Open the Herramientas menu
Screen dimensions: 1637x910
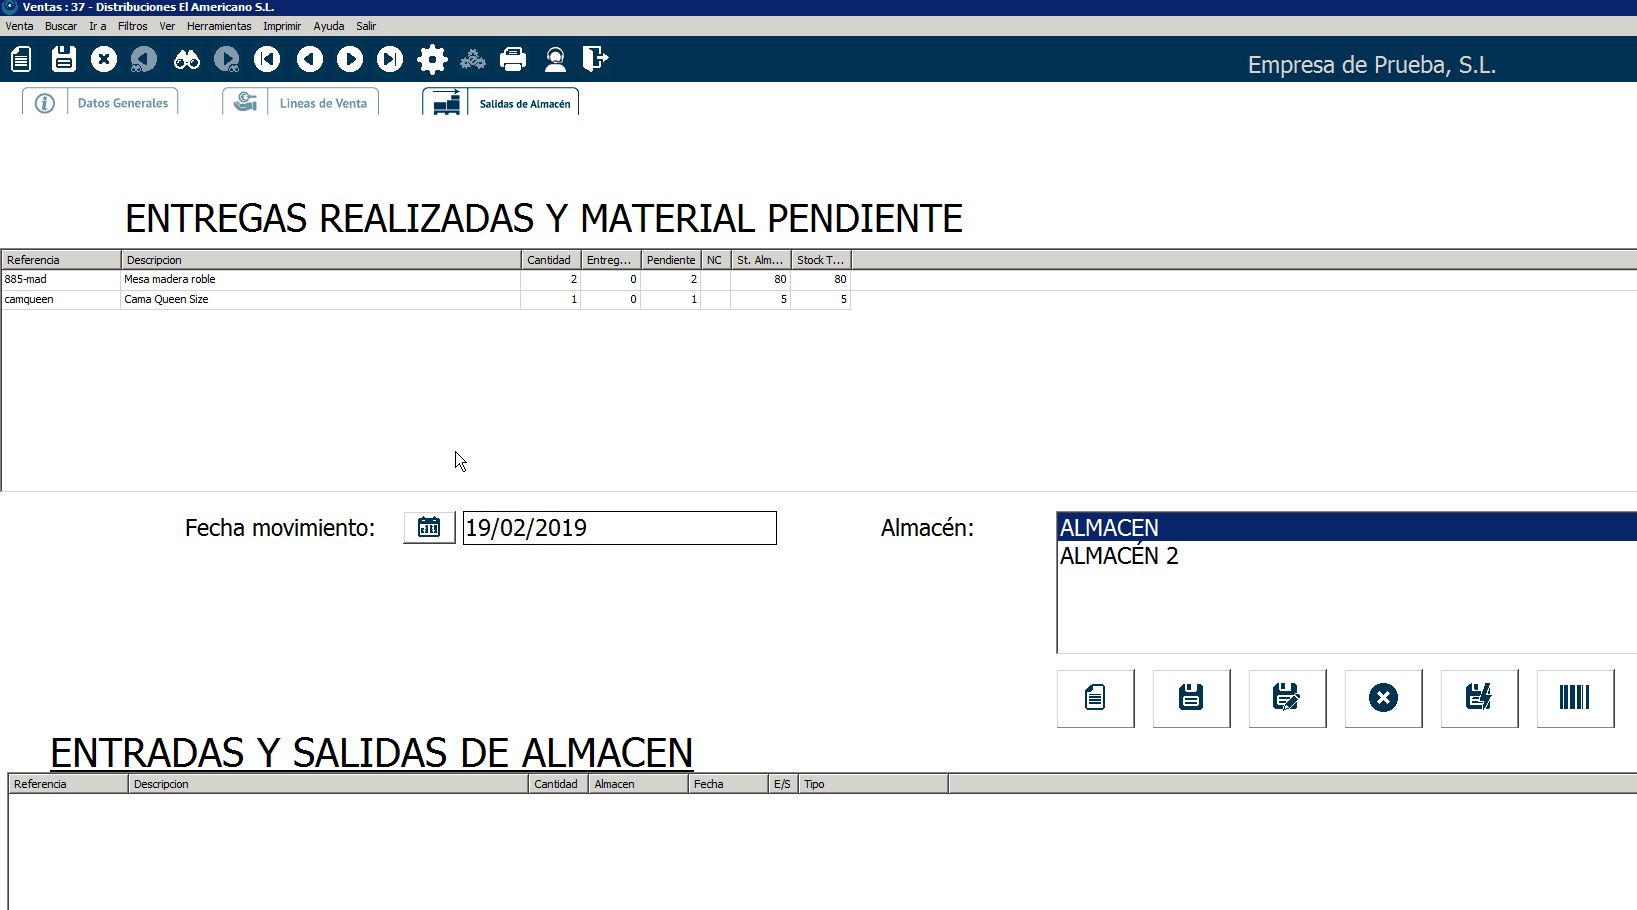[219, 26]
